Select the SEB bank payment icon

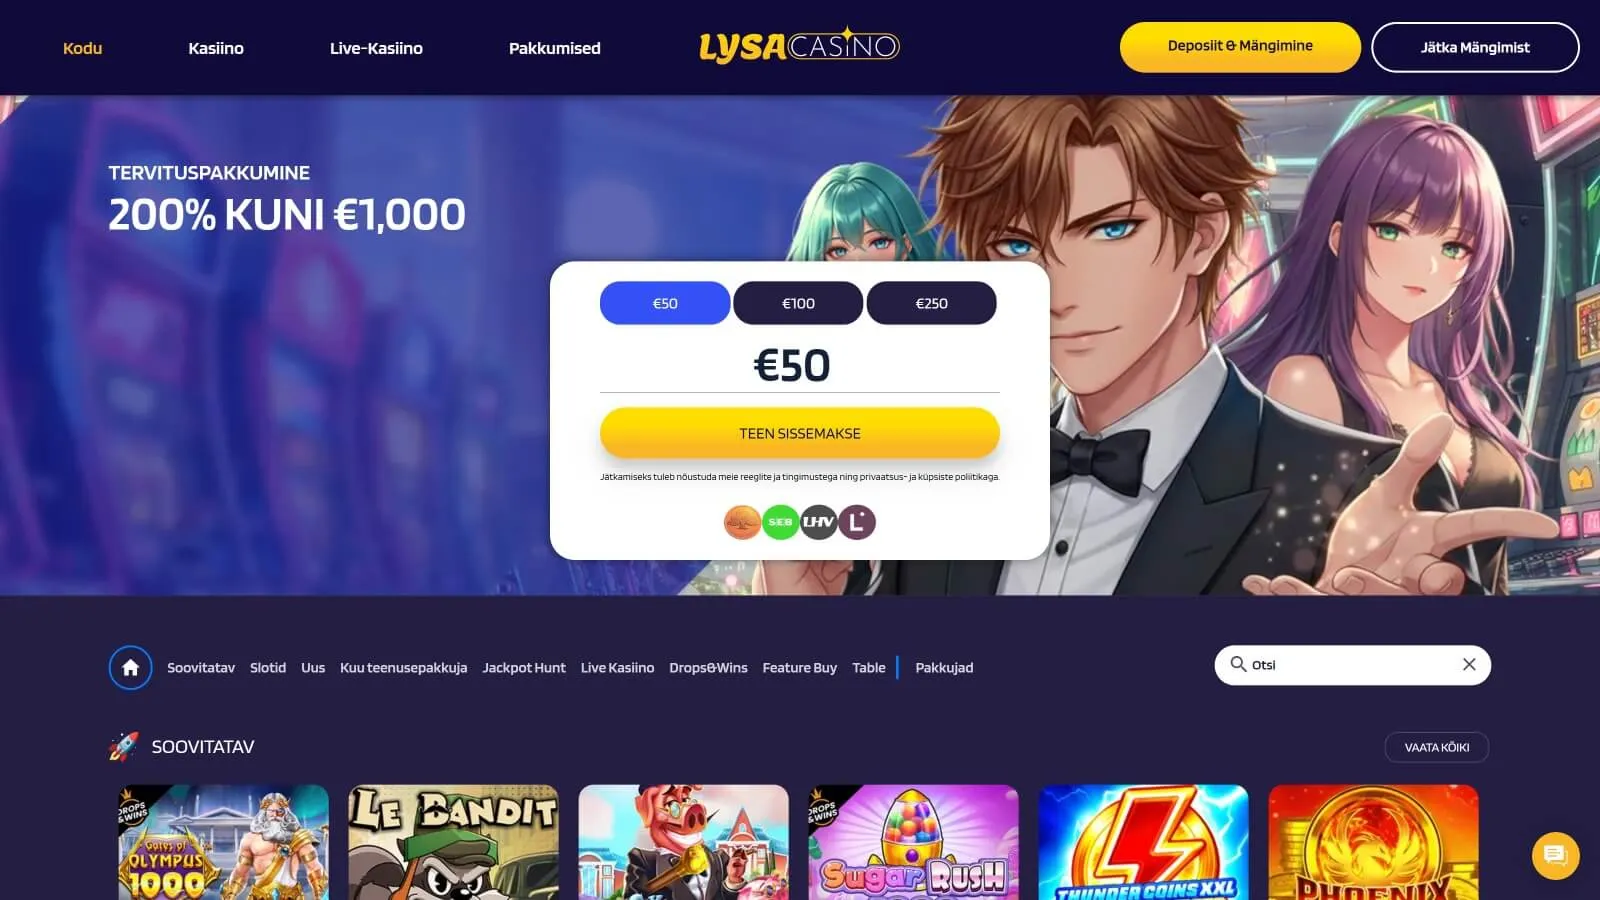coord(780,522)
